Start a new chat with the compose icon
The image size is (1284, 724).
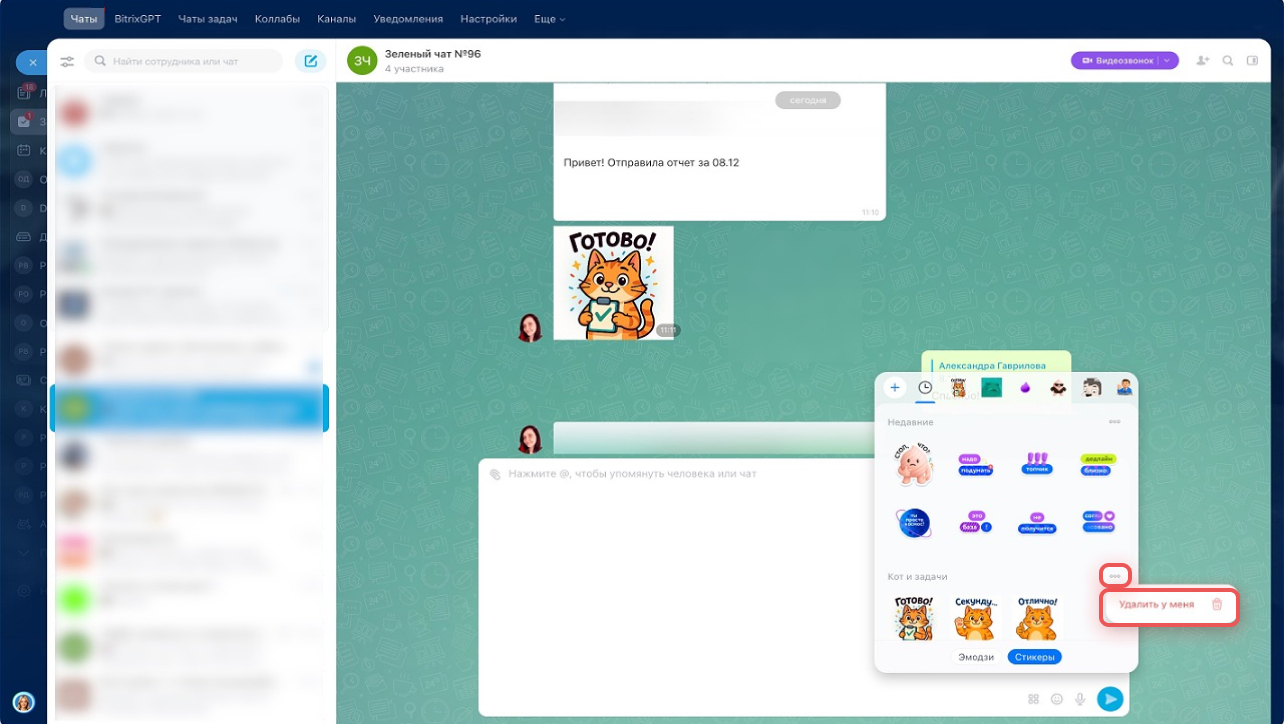point(310,61)
